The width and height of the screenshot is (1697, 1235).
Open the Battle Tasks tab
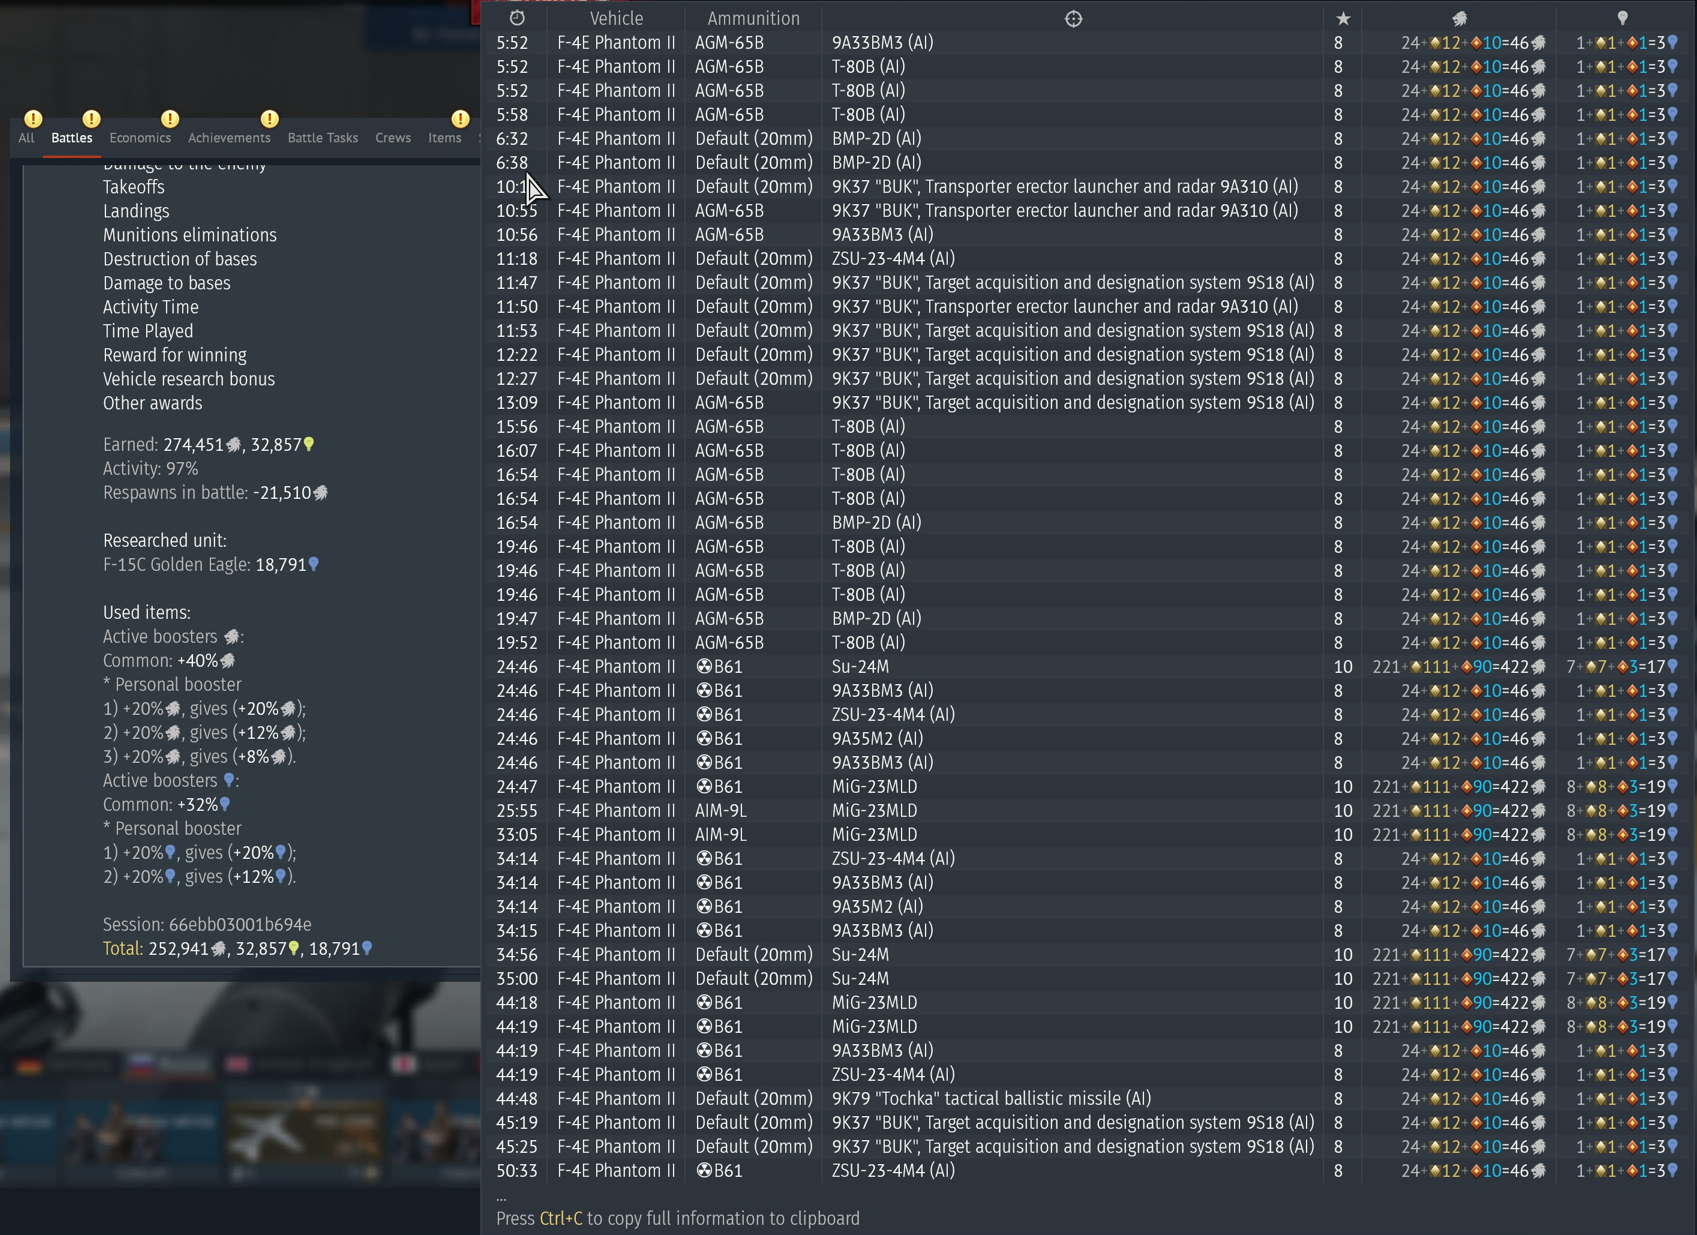(x=323, y=138)
